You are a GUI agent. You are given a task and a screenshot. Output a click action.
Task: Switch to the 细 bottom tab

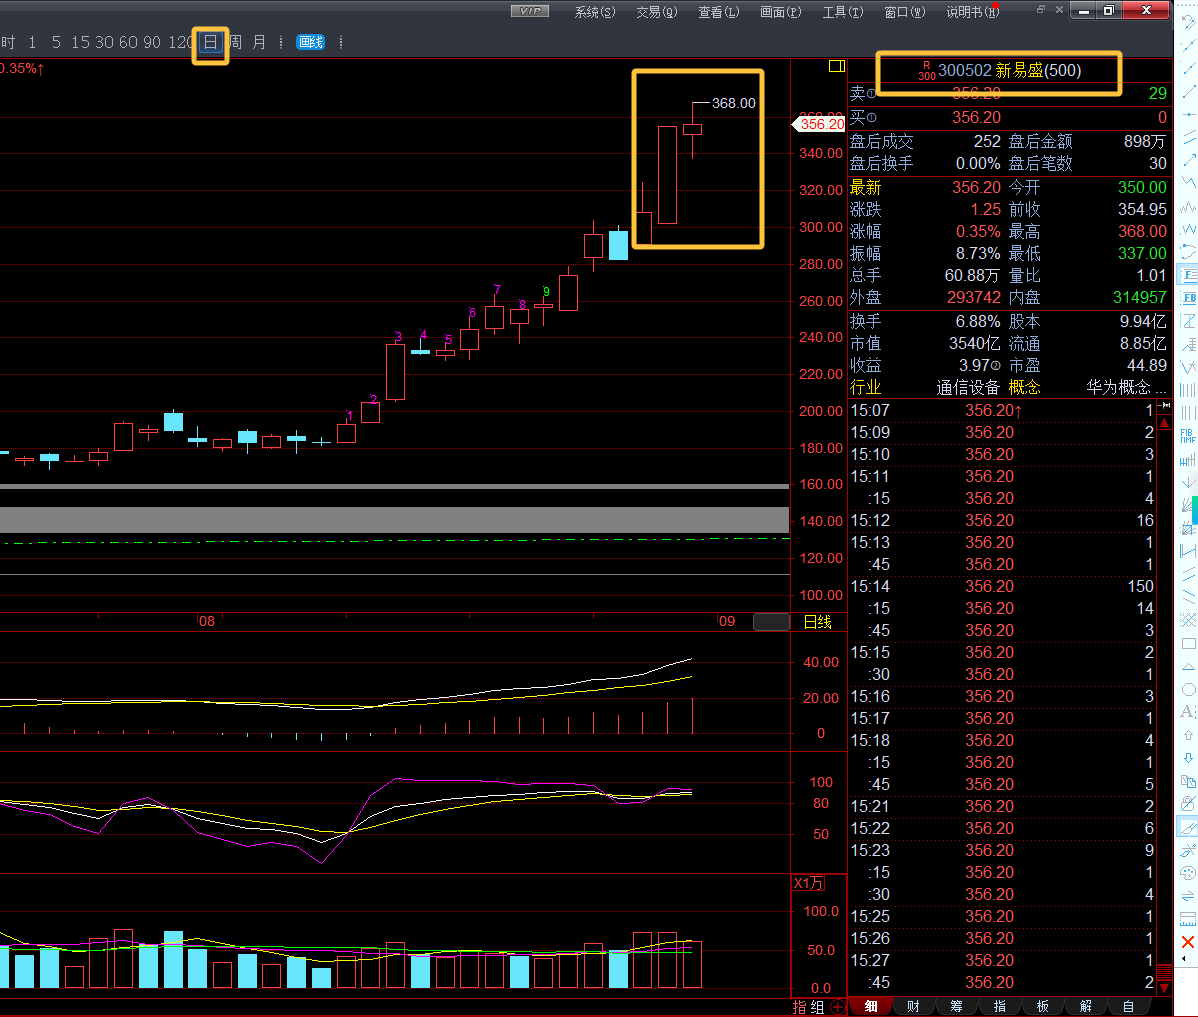[870, 1006]
